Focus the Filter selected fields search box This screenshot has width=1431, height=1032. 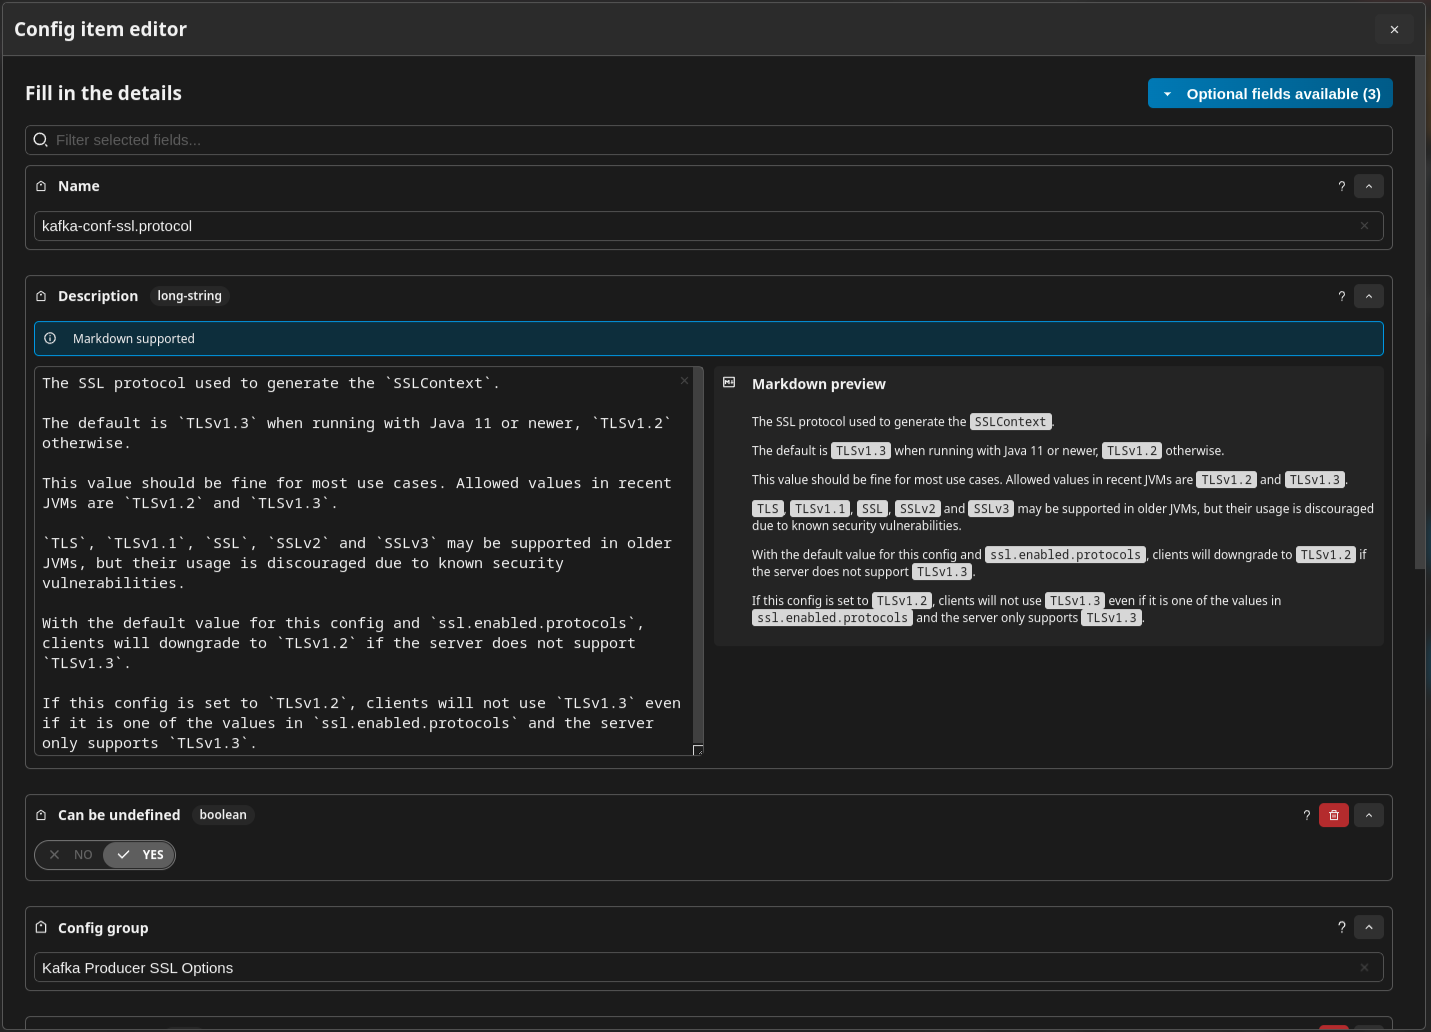tap(708, 140)
